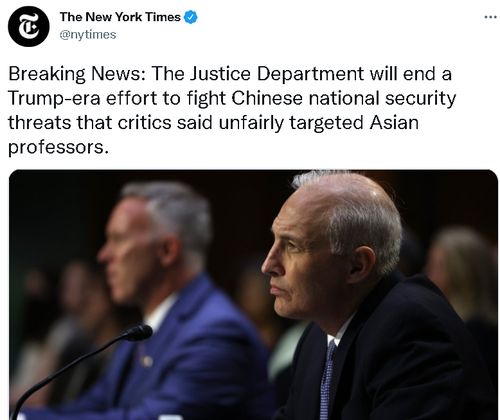
Task: Open the three-dot more options menu
Action: [x=490, y=17]
